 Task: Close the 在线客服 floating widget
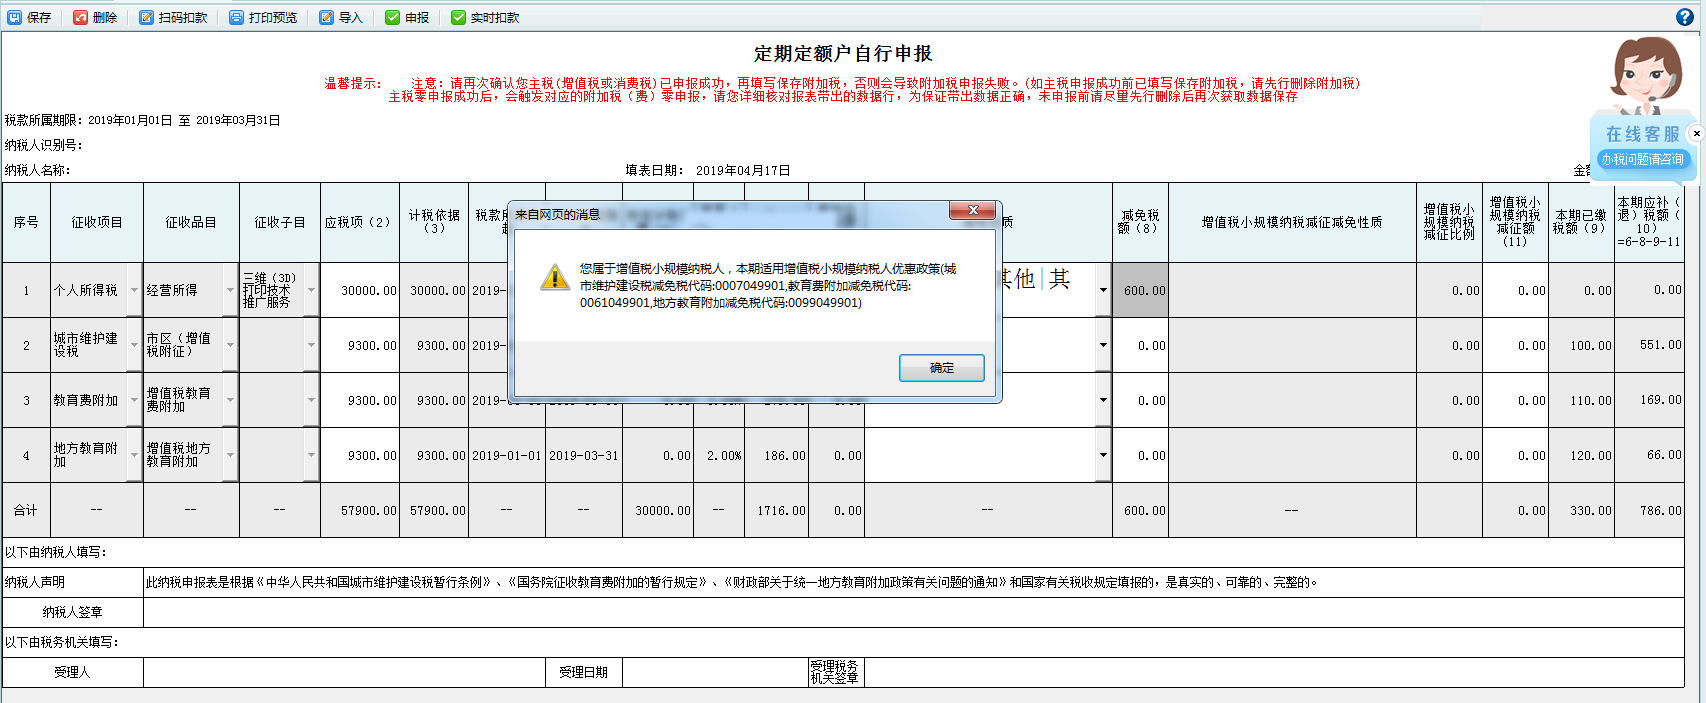(1696, 133)
